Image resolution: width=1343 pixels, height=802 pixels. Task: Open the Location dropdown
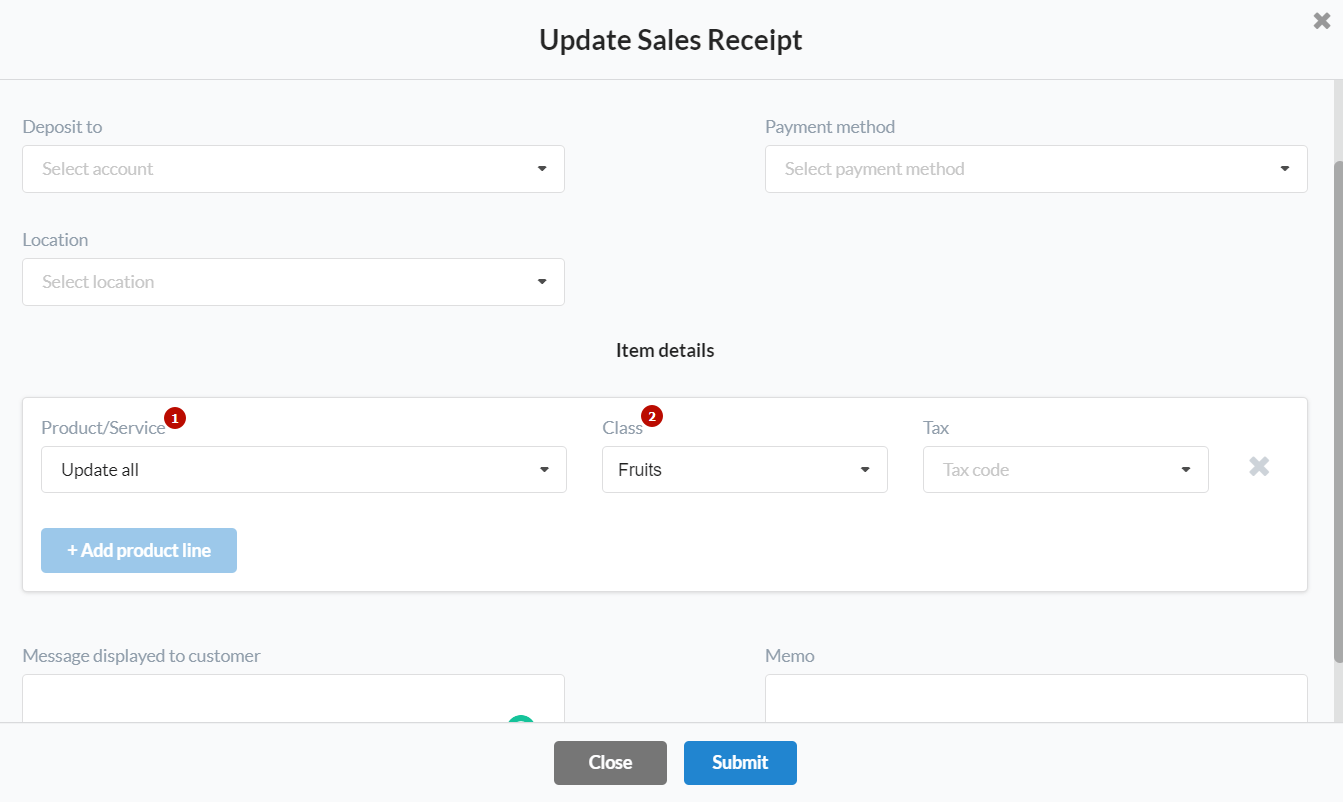(x=293, y=281)
